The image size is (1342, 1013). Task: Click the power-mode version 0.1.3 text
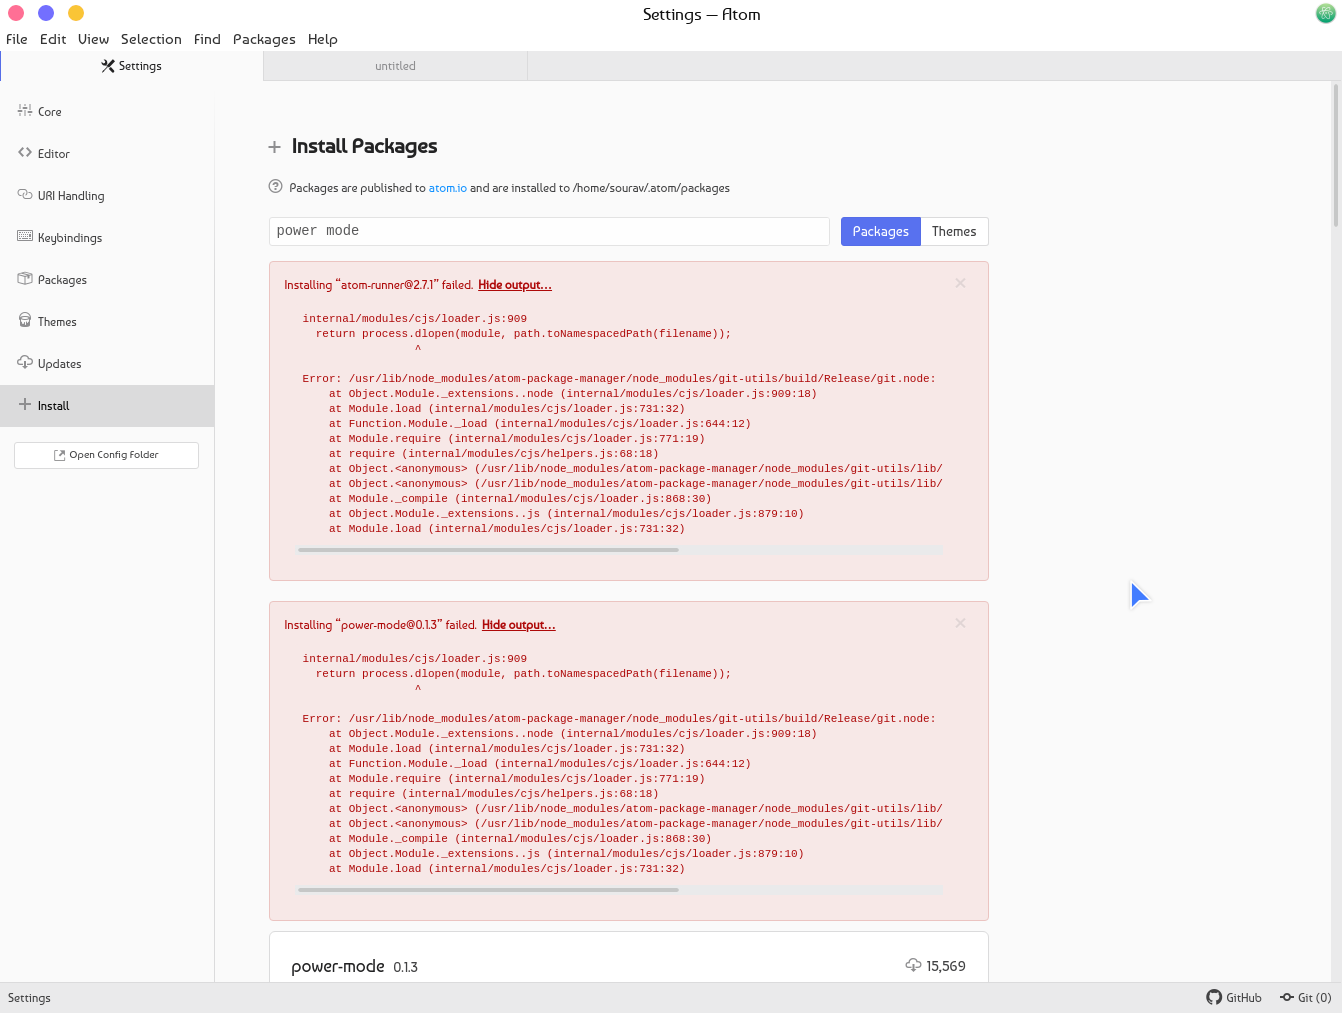405,967
